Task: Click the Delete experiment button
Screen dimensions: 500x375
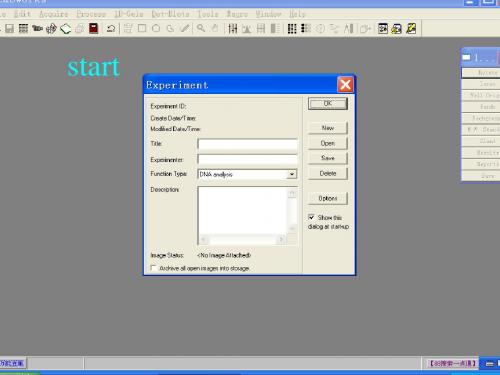Action: (328, 173)
